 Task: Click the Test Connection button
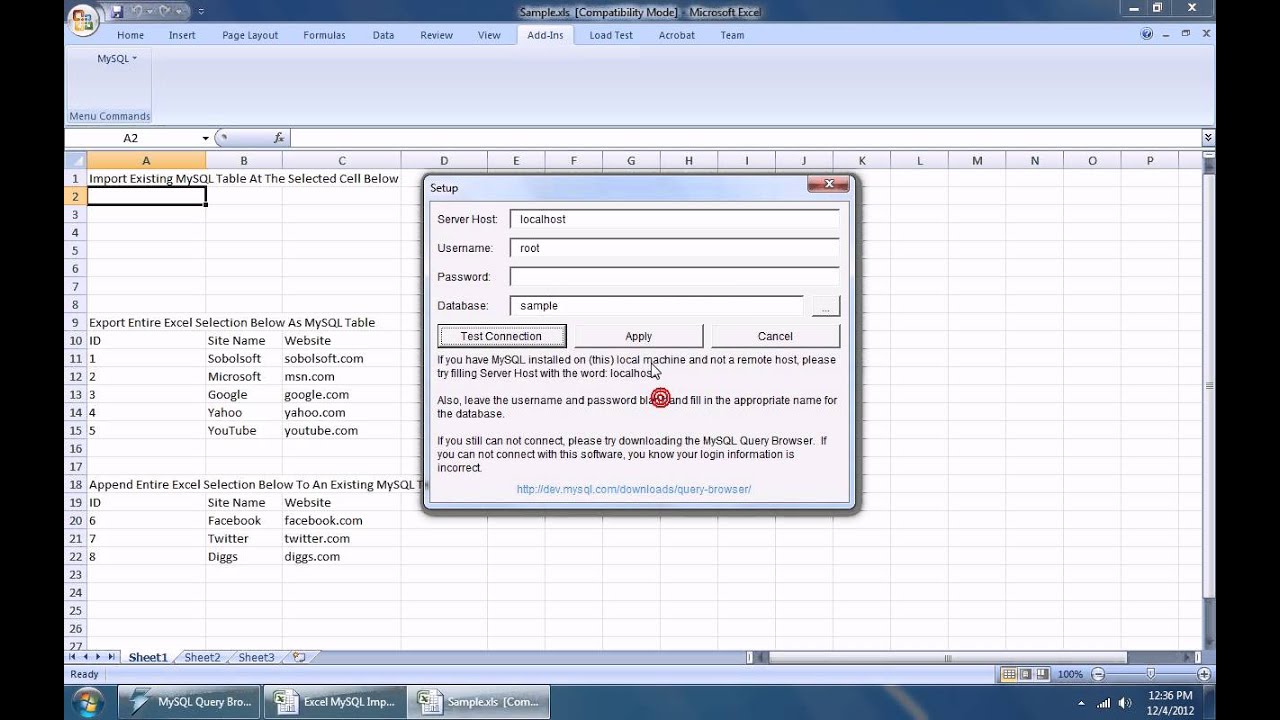pos(501,336)
